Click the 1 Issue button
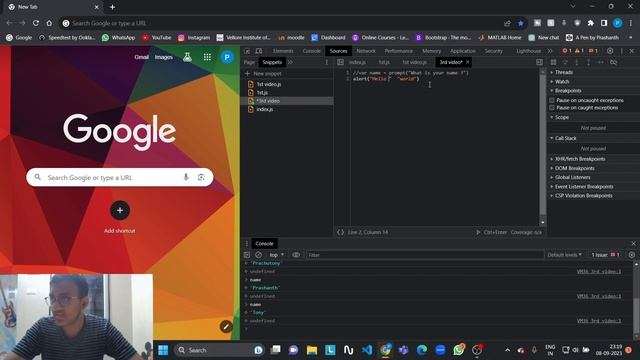The width and height of the screenshot is (640, 360). [605, 255]
